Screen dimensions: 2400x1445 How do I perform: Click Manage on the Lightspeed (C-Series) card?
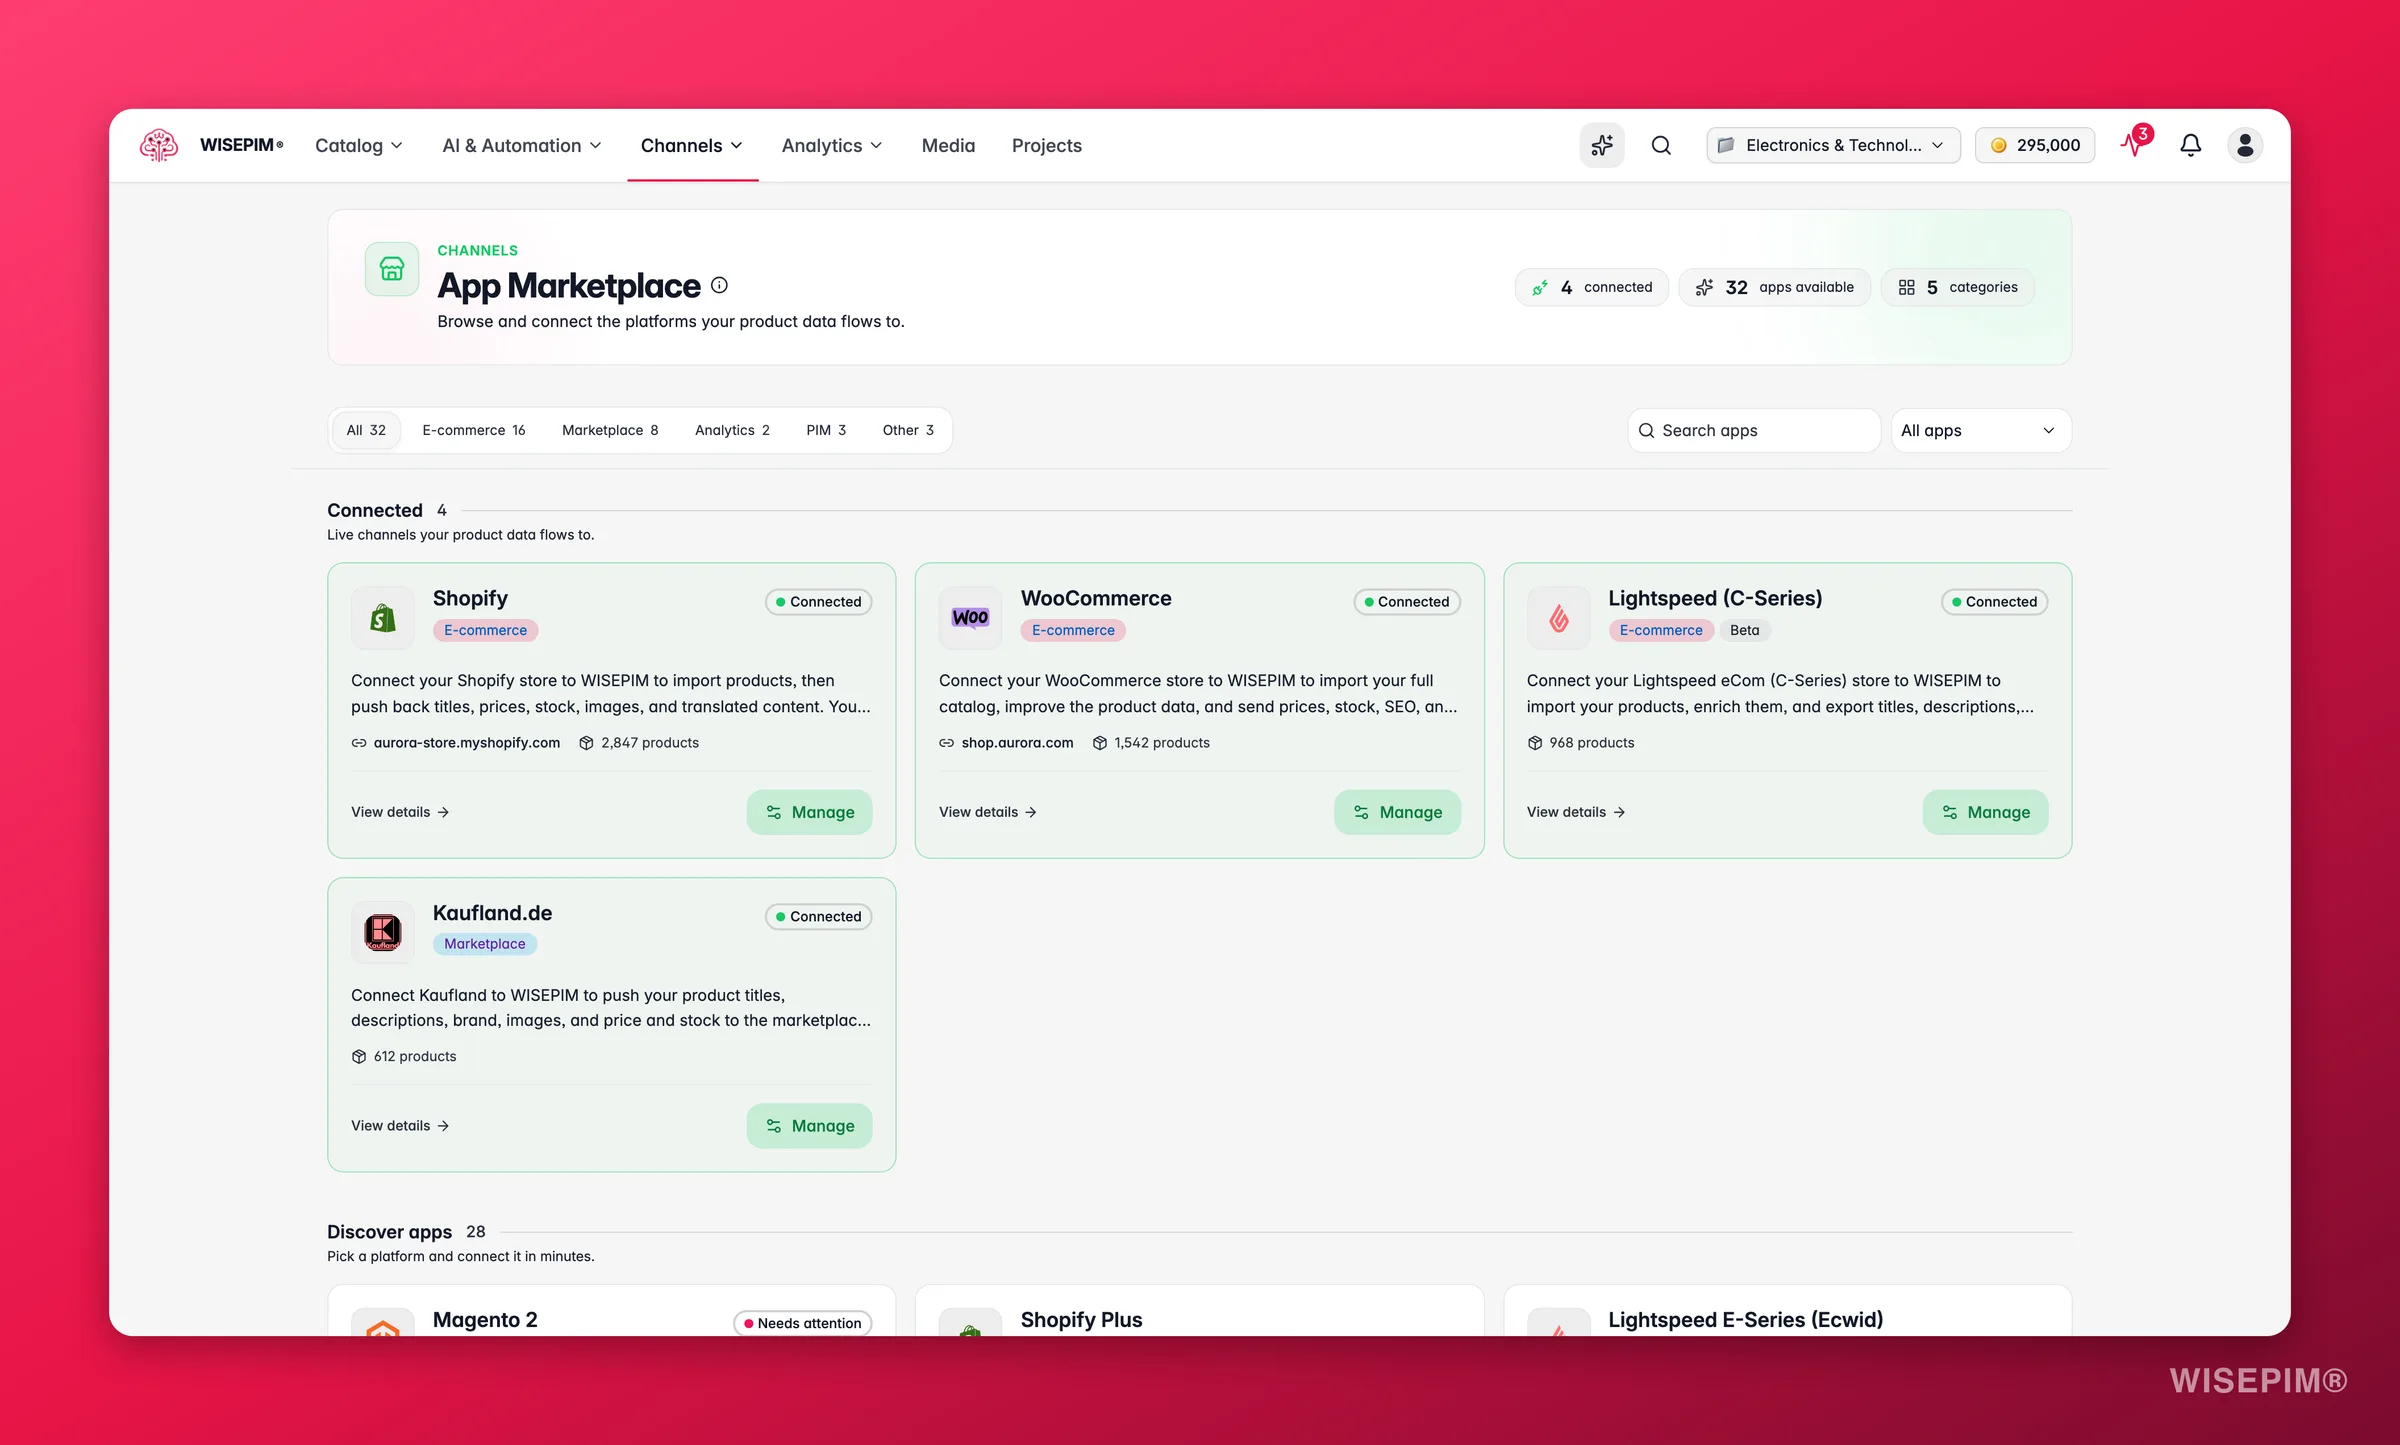(x=1985, y=812)
